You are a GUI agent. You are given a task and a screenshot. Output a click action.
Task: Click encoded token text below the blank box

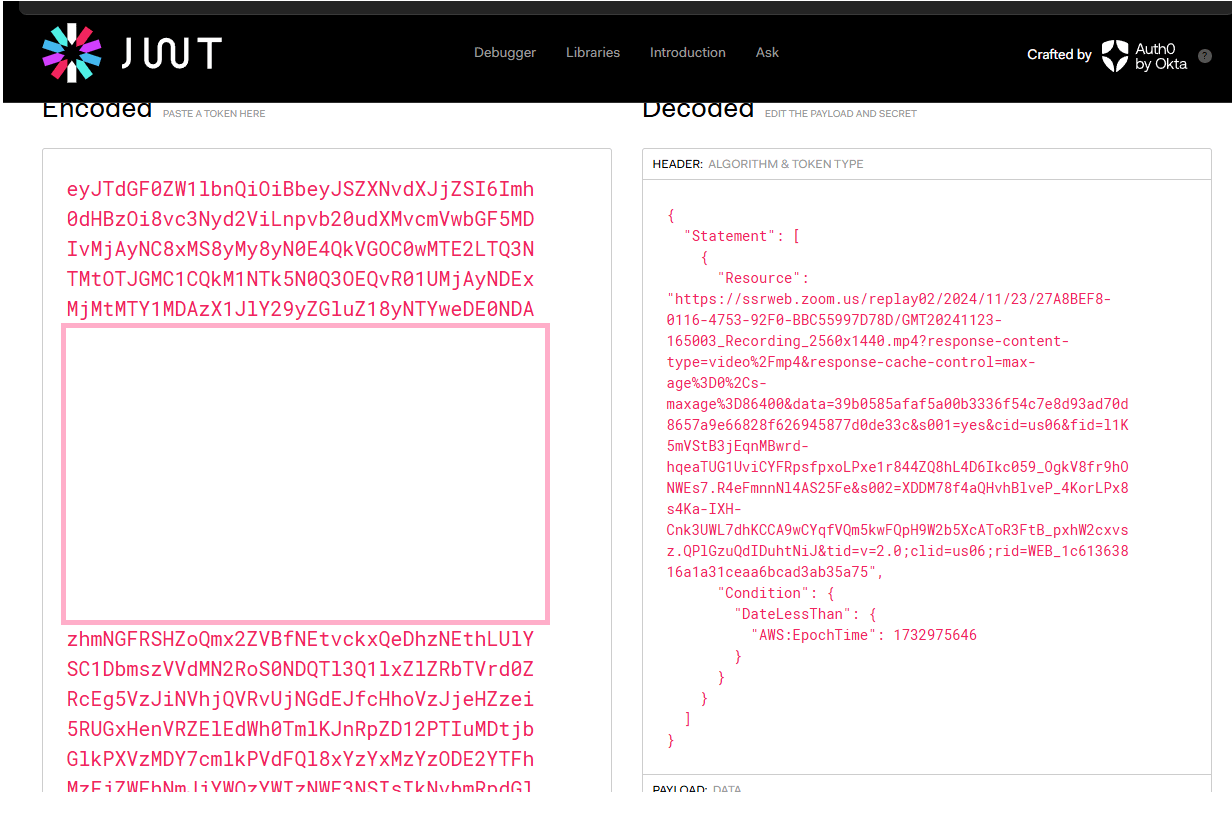click(300, 639)
